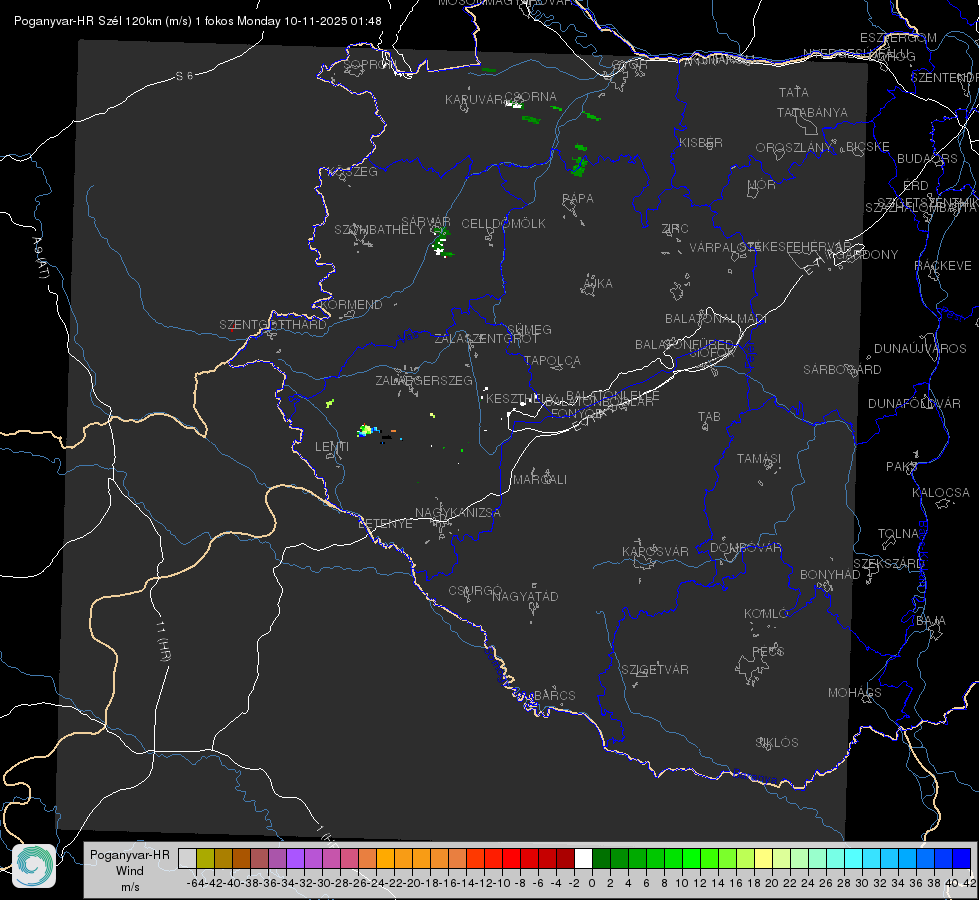Click the green echo cluster north of Pápa
This screenshot has width=979, height=900.
[x=579, y=162]
